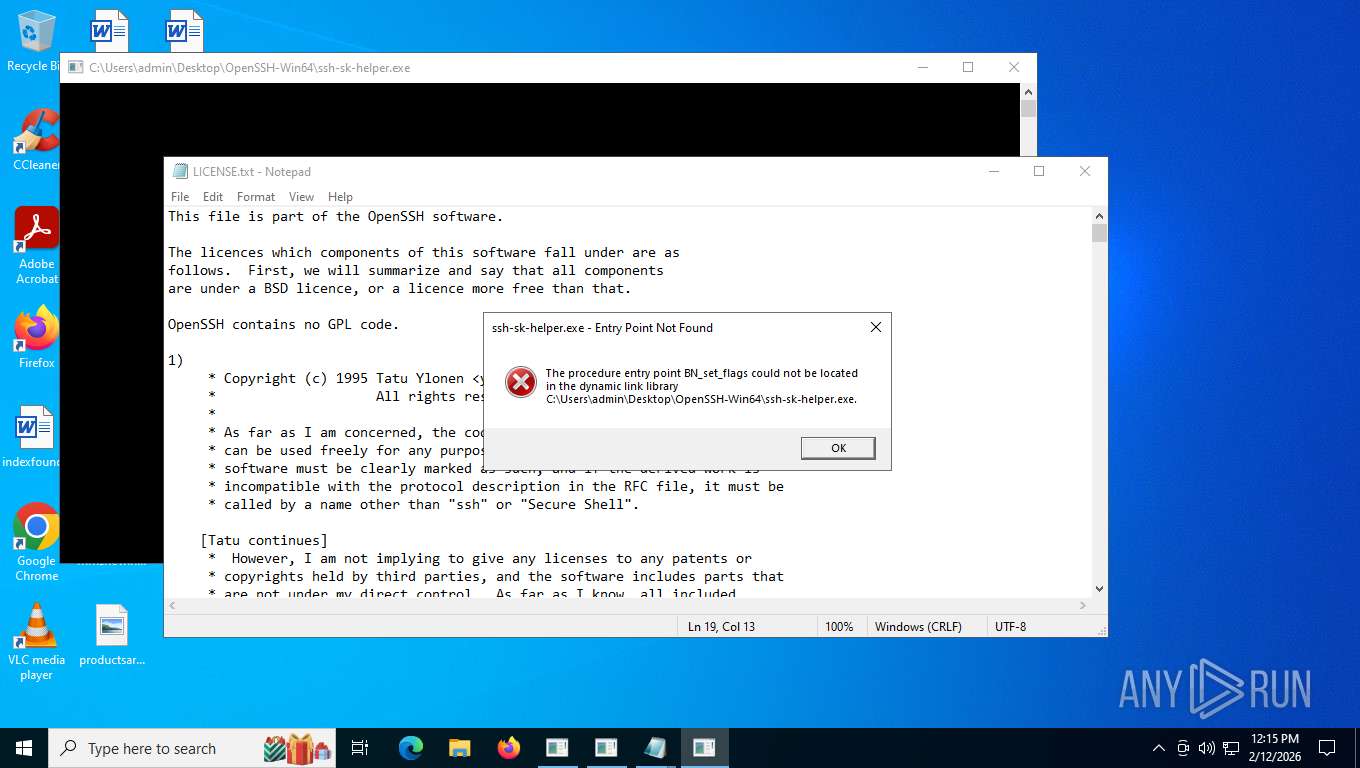Click the 100% zoom status entry
This screenshot has height=768, width=1360.
coord(839,627)
